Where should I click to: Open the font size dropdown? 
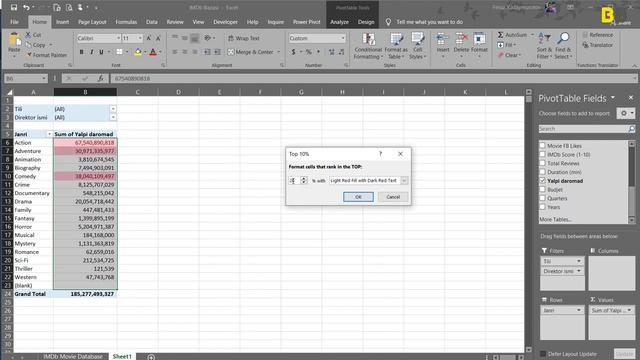[140, 38]
